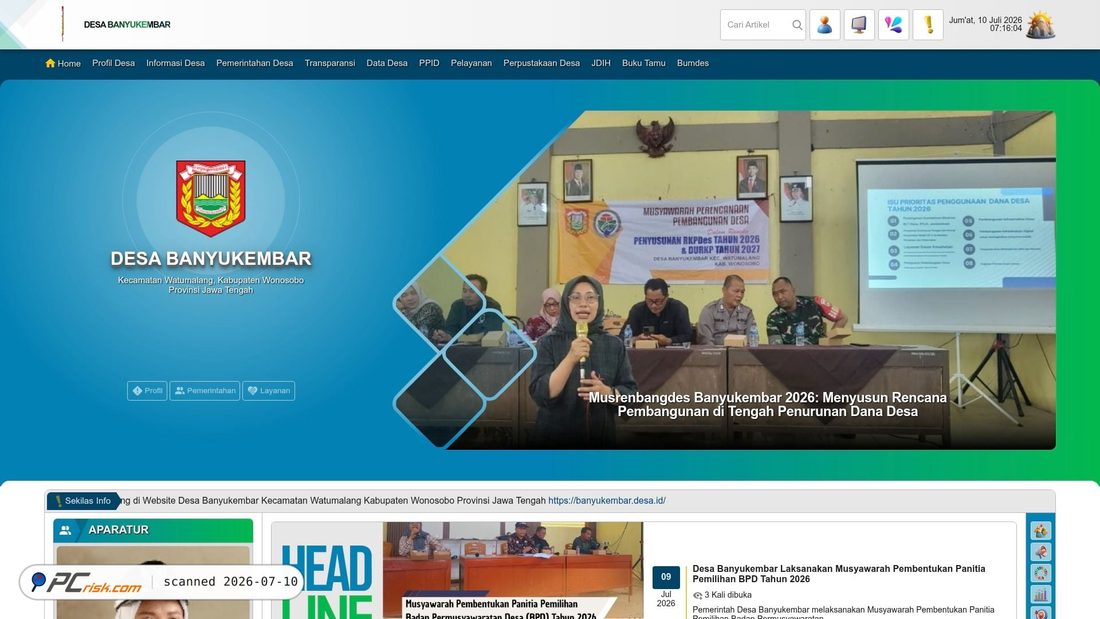Open the Informasi Desa menu
The image size is (1100, 619).
click(x=175, y=63)
